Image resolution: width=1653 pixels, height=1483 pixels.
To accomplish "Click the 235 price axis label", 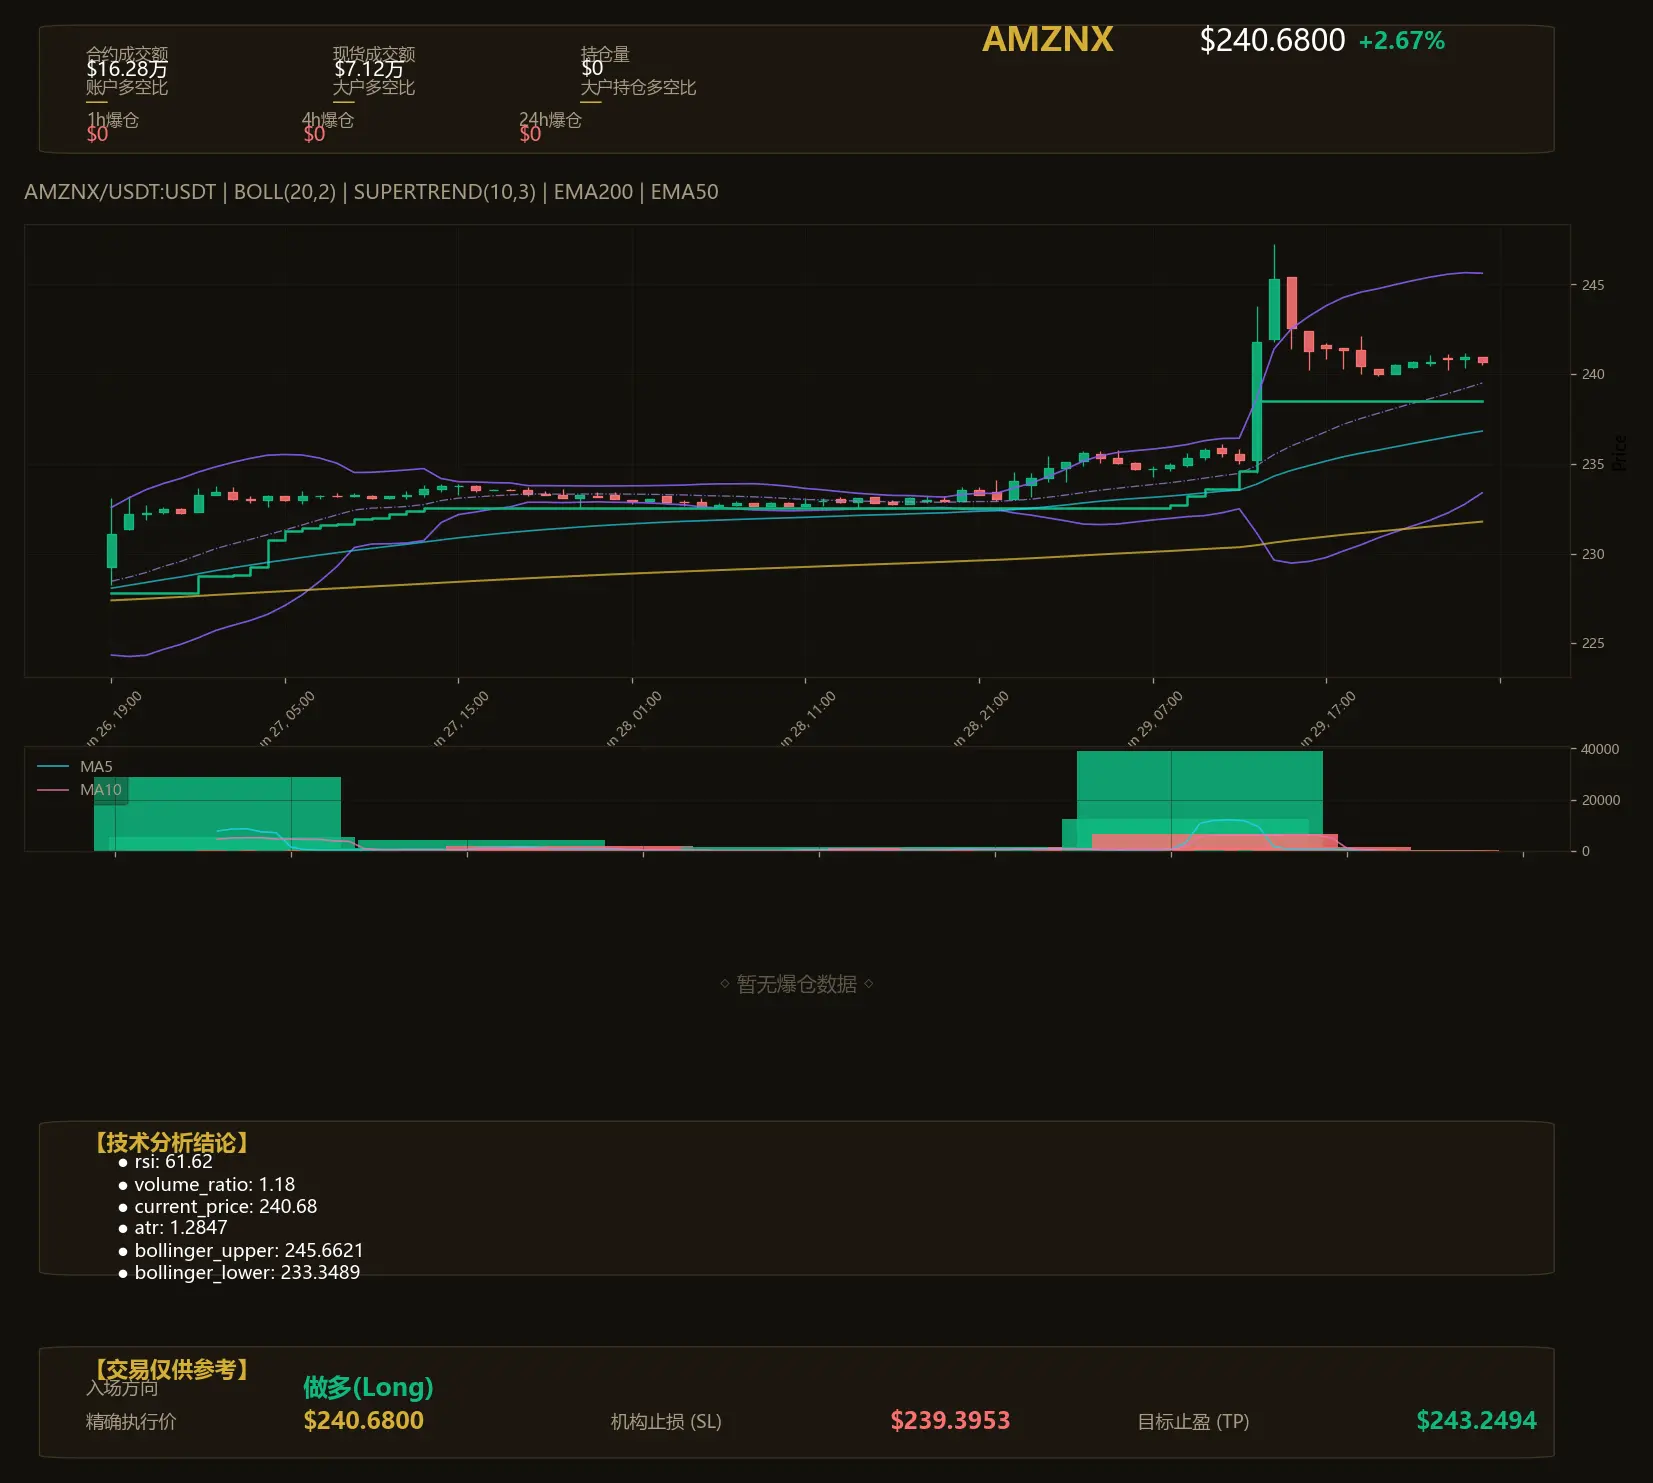I will [1592, 464].
